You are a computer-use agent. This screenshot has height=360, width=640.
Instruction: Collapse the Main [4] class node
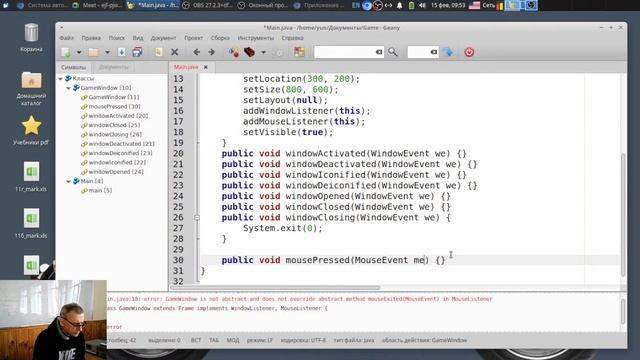tap(69, 181)
